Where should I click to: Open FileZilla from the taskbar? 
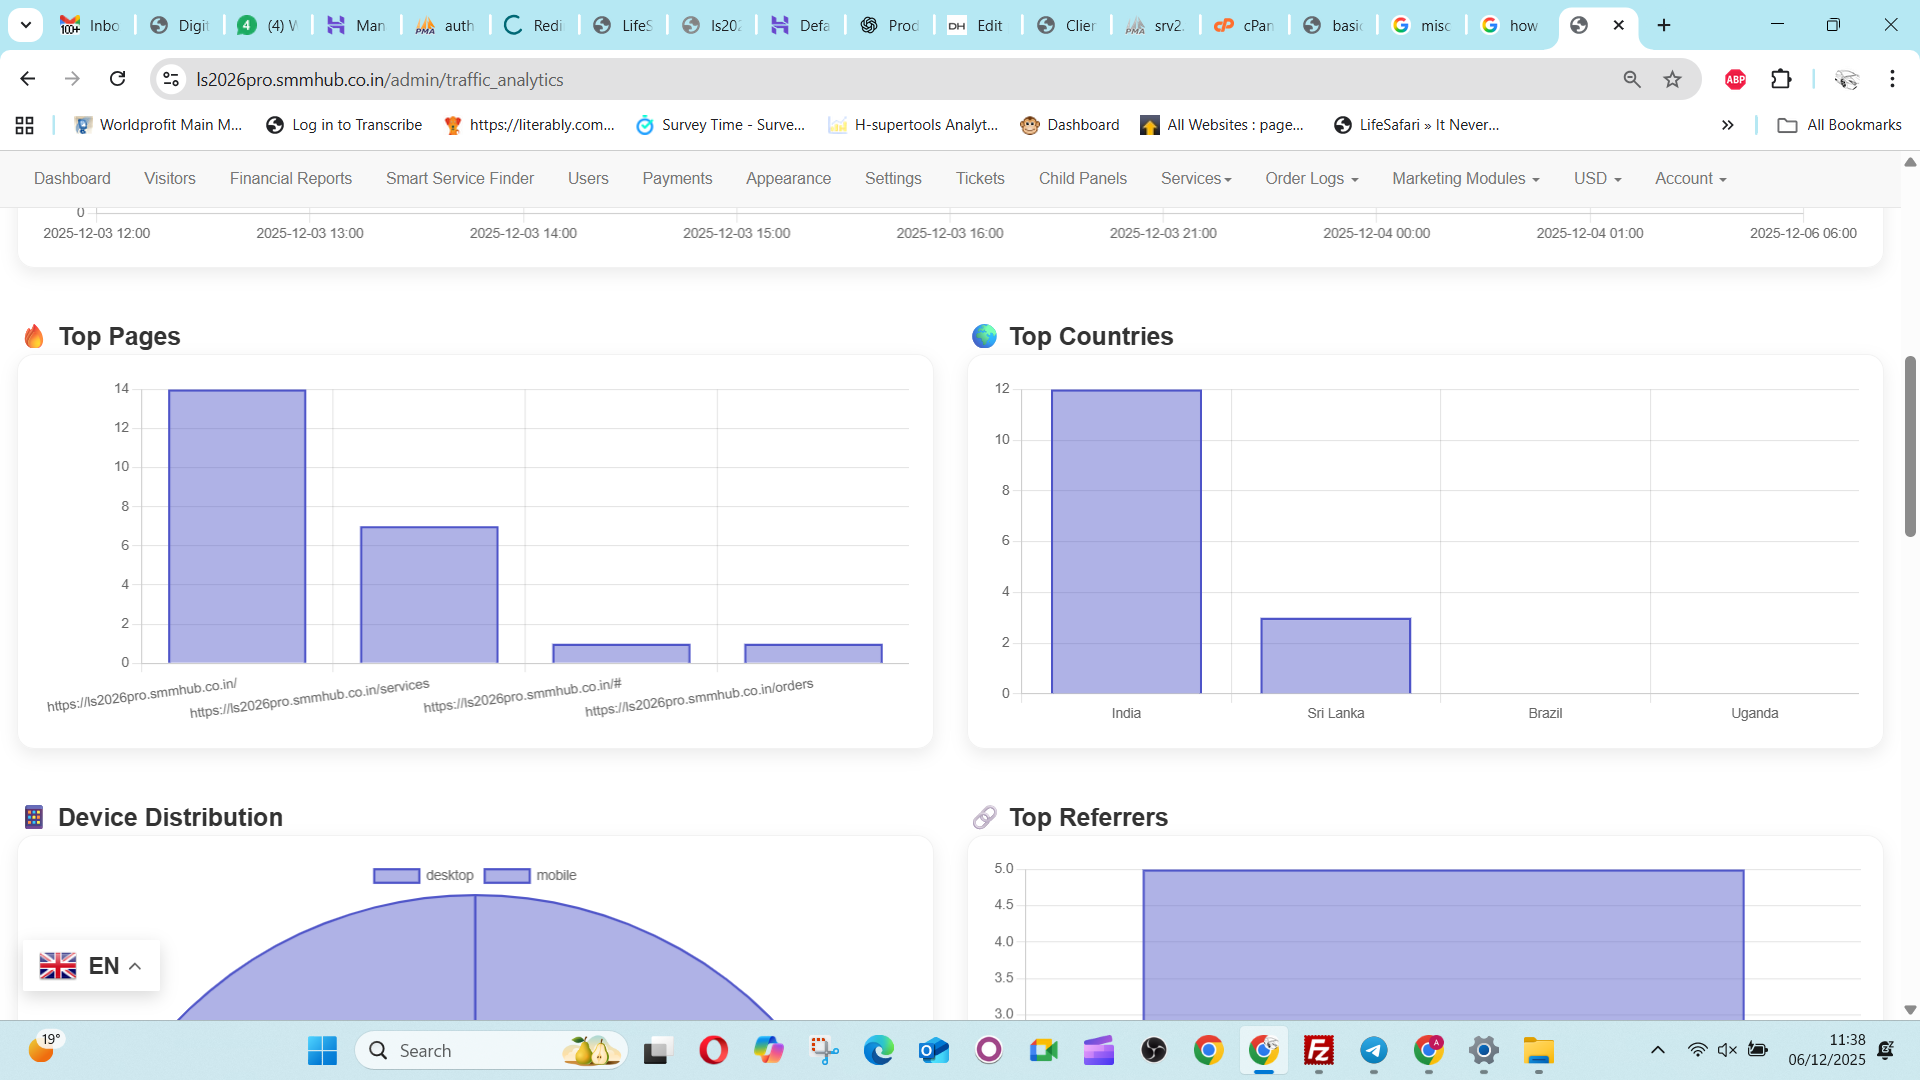[x=1318, y=1050]
